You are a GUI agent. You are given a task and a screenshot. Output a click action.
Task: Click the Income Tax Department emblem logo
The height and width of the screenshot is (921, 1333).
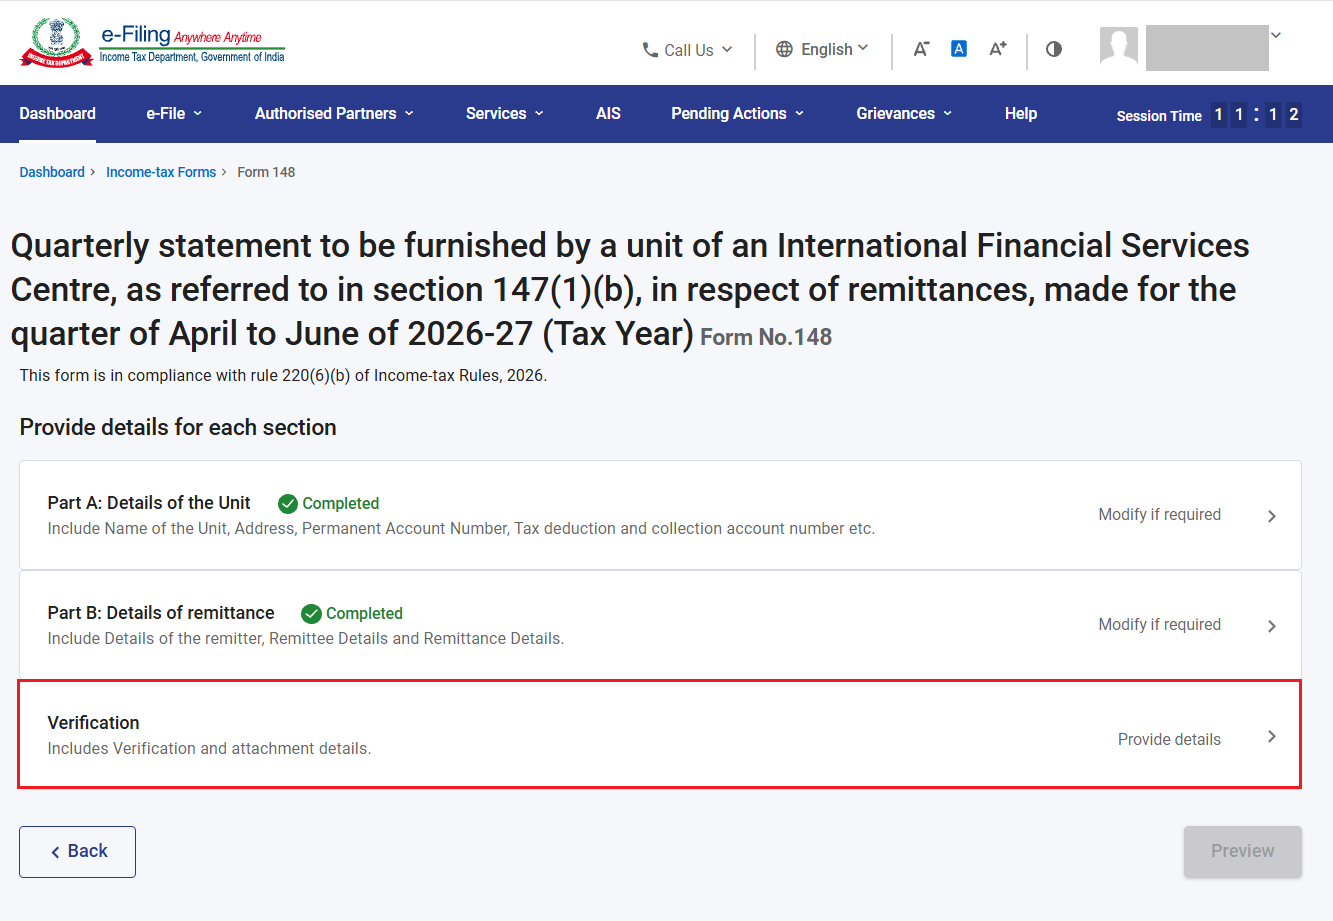pos(57,42)
